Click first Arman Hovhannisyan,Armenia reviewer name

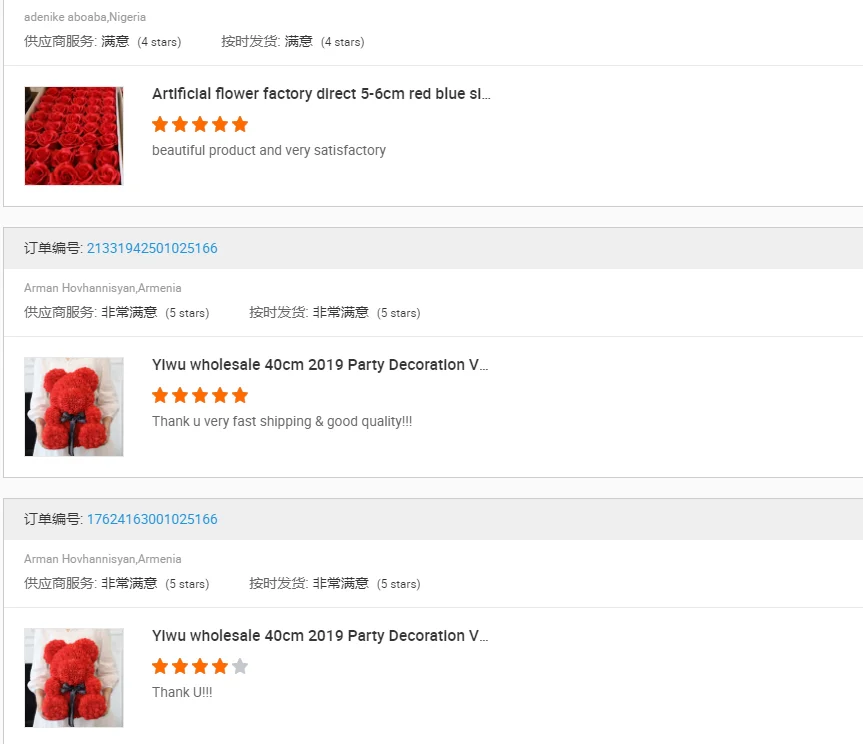point(102,288)
